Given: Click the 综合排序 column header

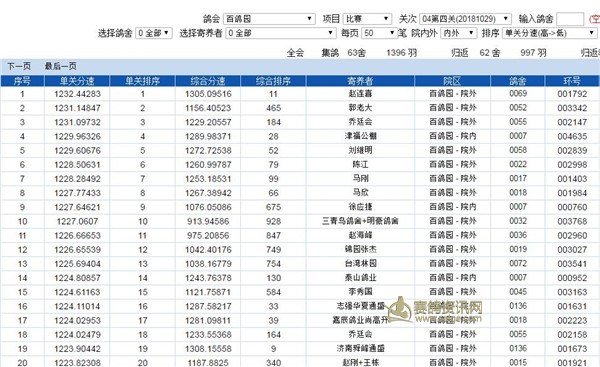Looking at the screenshot, I should (273, 81).
